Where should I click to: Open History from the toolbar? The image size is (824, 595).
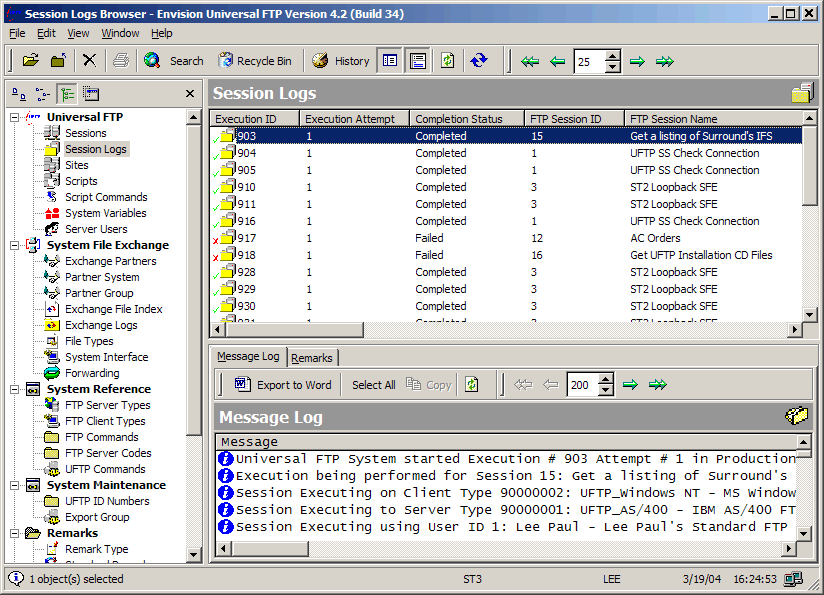pyautogui.click(x=341, y=61)
